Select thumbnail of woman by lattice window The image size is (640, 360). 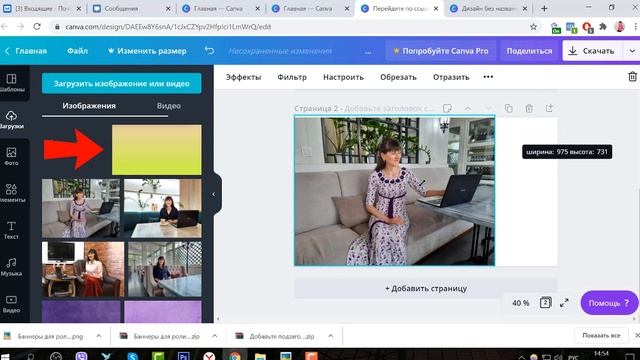pos(165,269)
